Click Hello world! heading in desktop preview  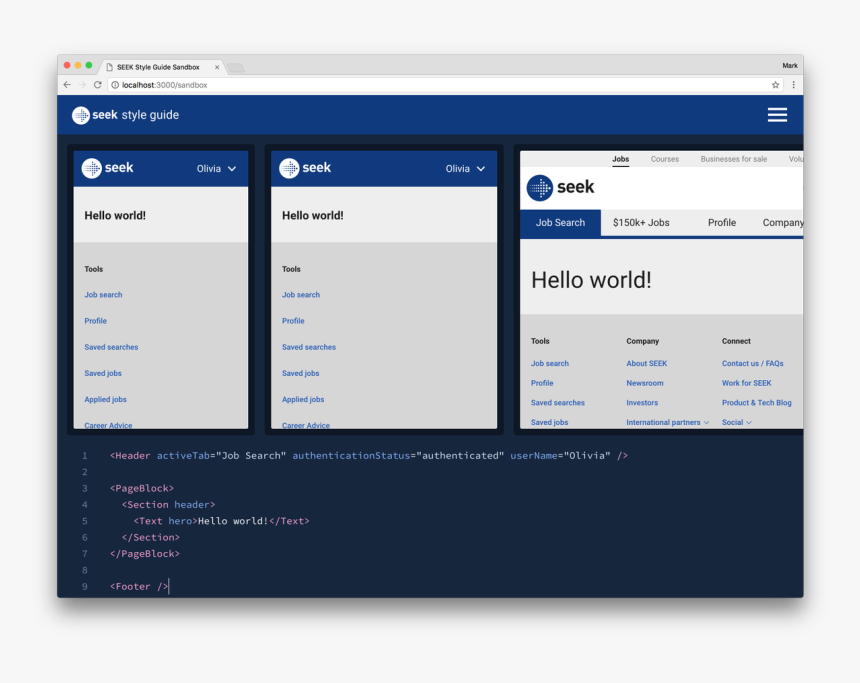point(591,280)
